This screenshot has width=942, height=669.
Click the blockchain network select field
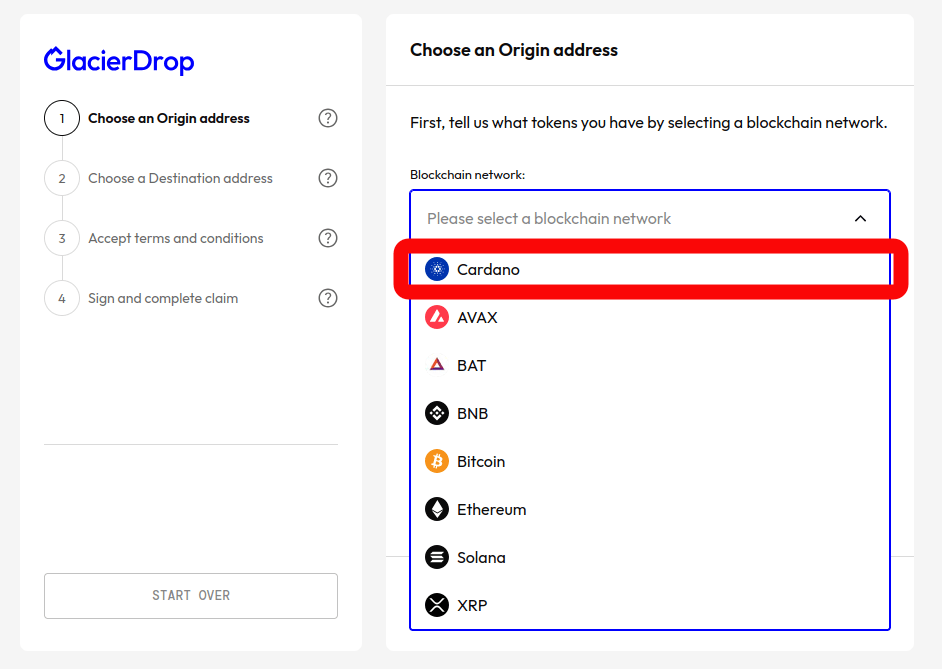coord(650,218)
